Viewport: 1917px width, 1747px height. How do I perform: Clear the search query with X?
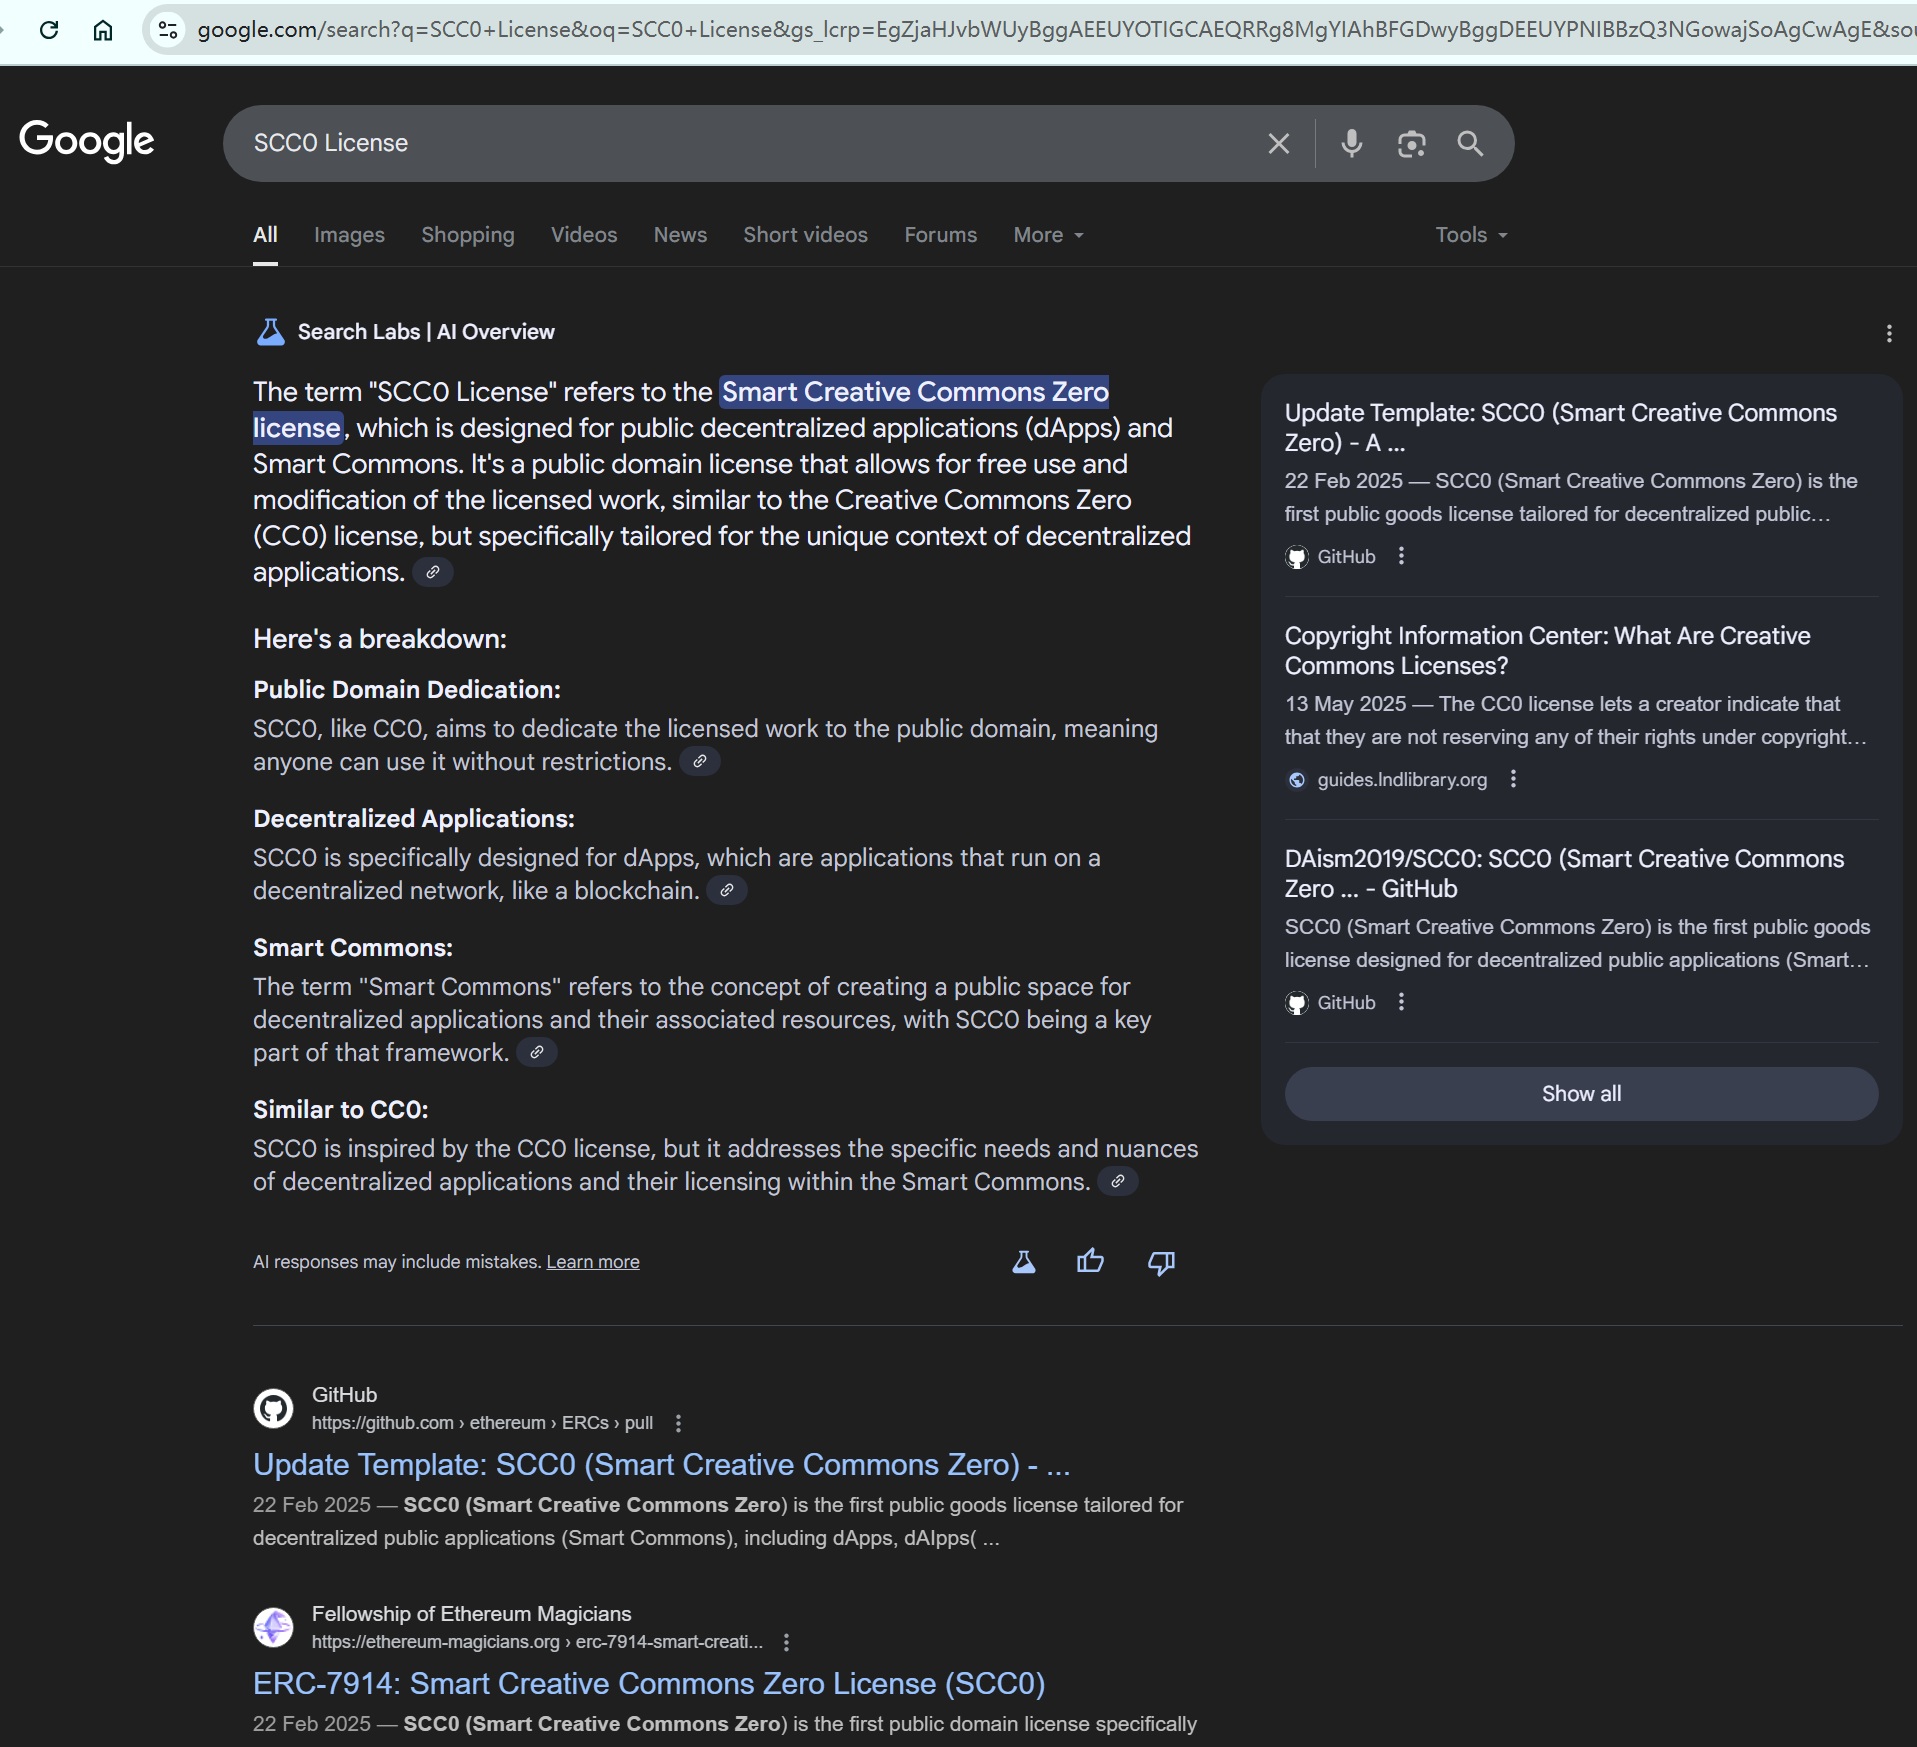click(x=1278, y=144)
